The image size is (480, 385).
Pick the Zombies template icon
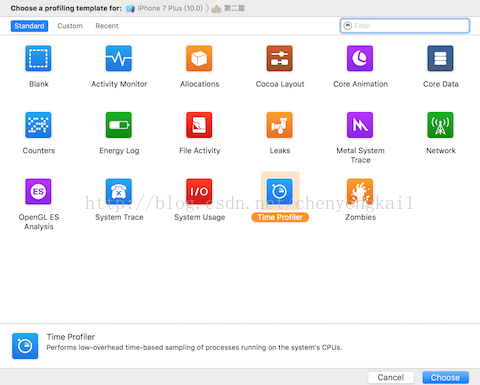[360, 192]
